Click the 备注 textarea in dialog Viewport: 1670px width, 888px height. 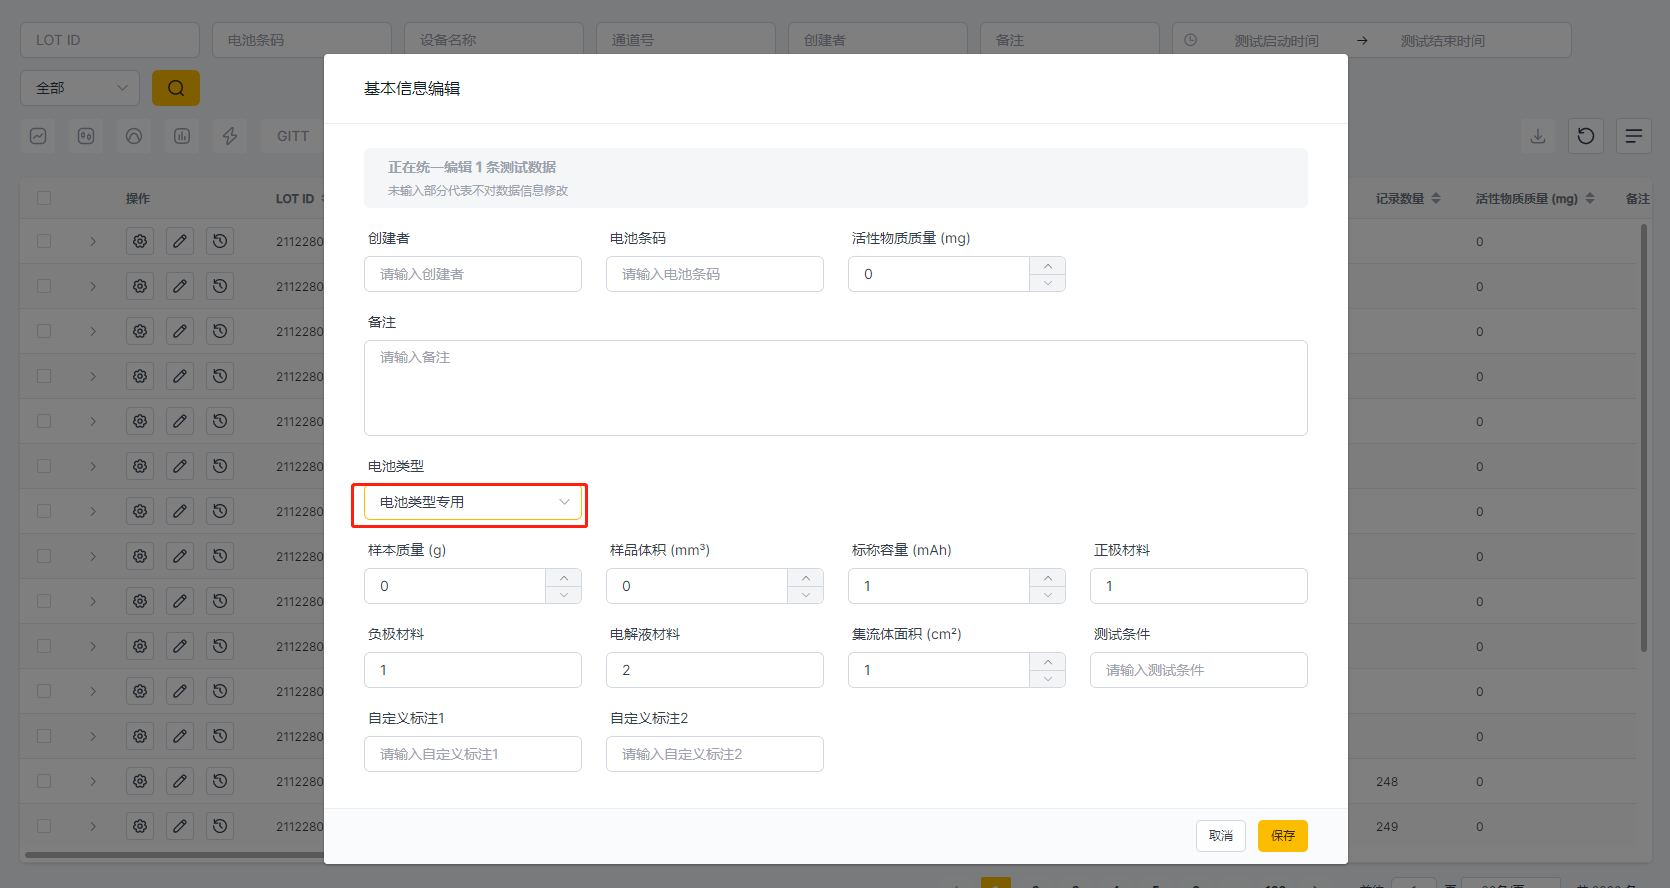point(836,388)
